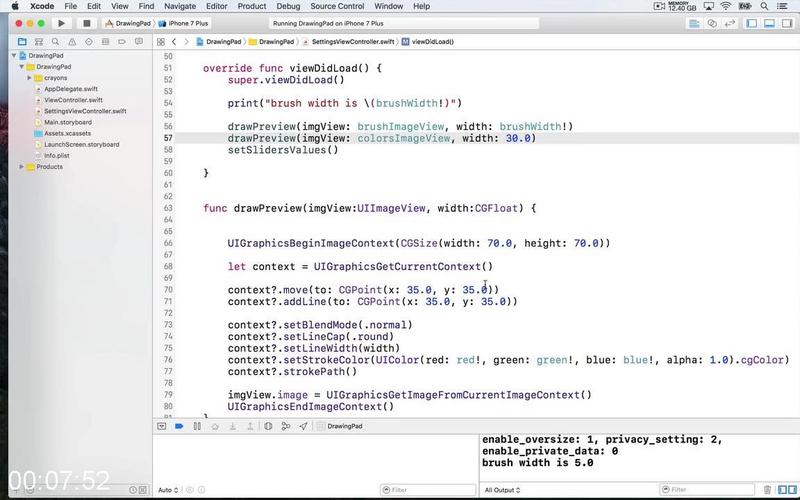Viewport: 800px width, 500px height.
Task: Open the File menu
Action: [71, 6]
